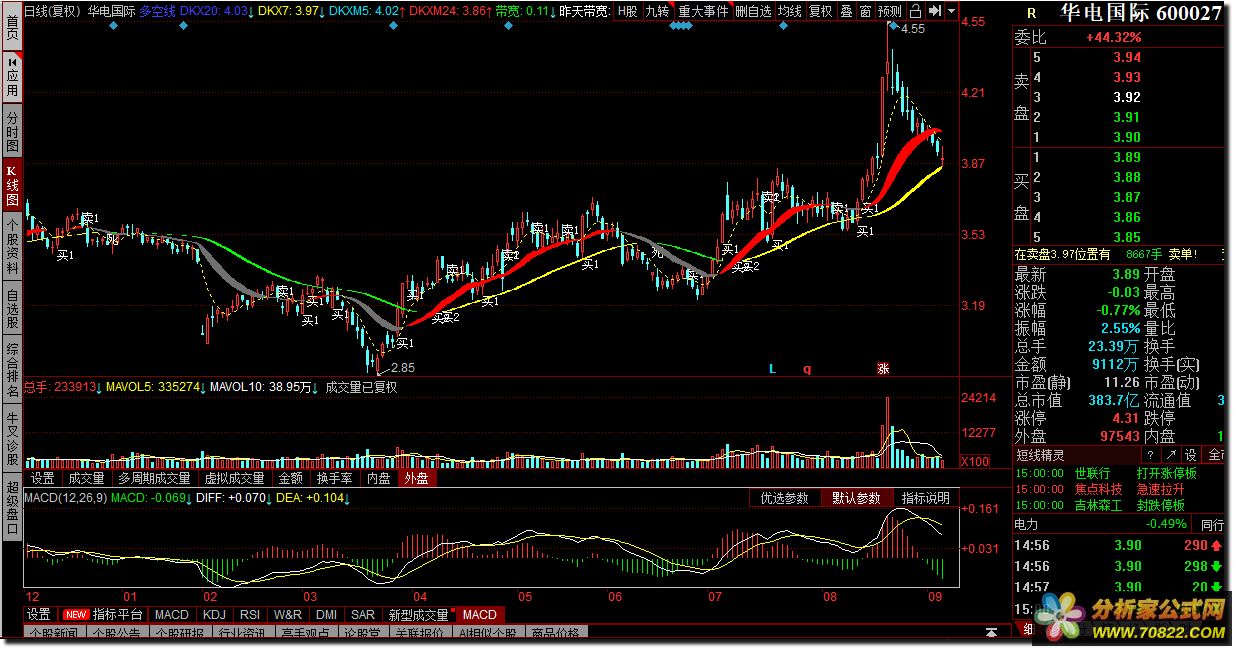Click the jump-to-end arrow icon
This screenshot has width=1234, height=648.
pos(934,11)
